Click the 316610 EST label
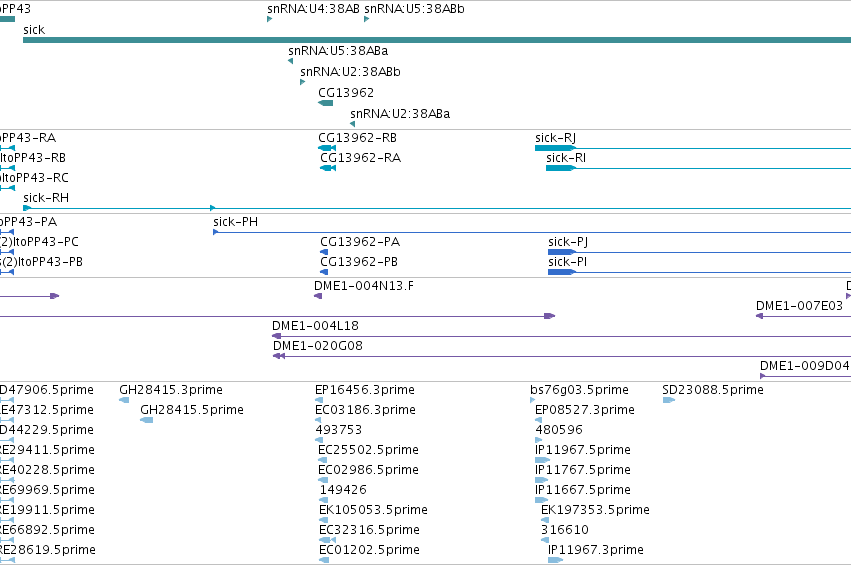The width and height of the screenshot is (851, 565). (x=565, y=530)
